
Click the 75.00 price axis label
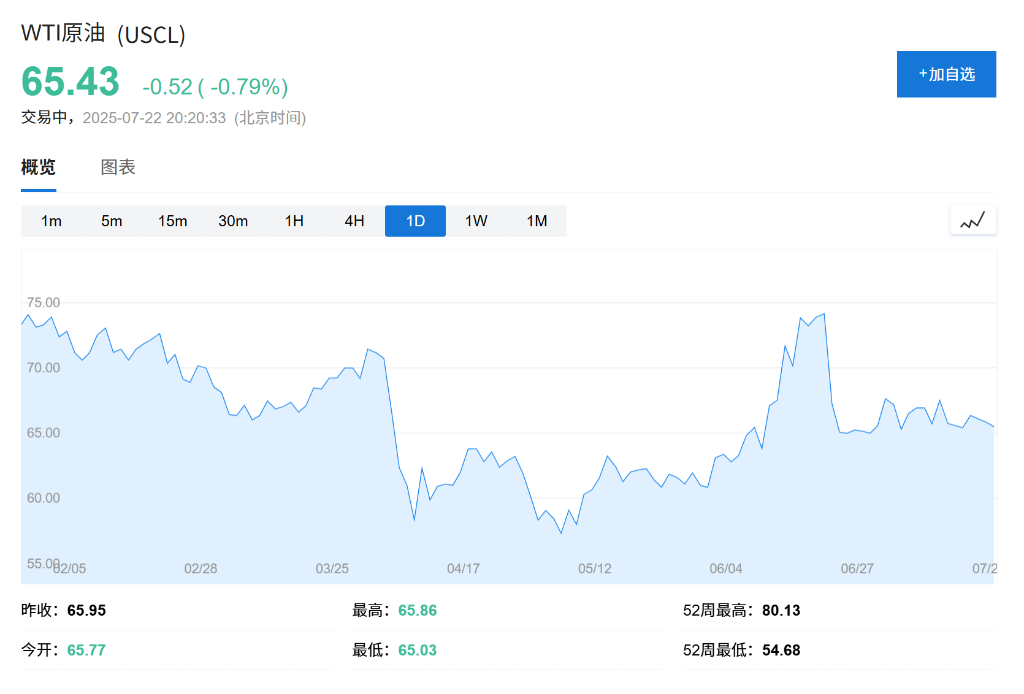[41, 302]
